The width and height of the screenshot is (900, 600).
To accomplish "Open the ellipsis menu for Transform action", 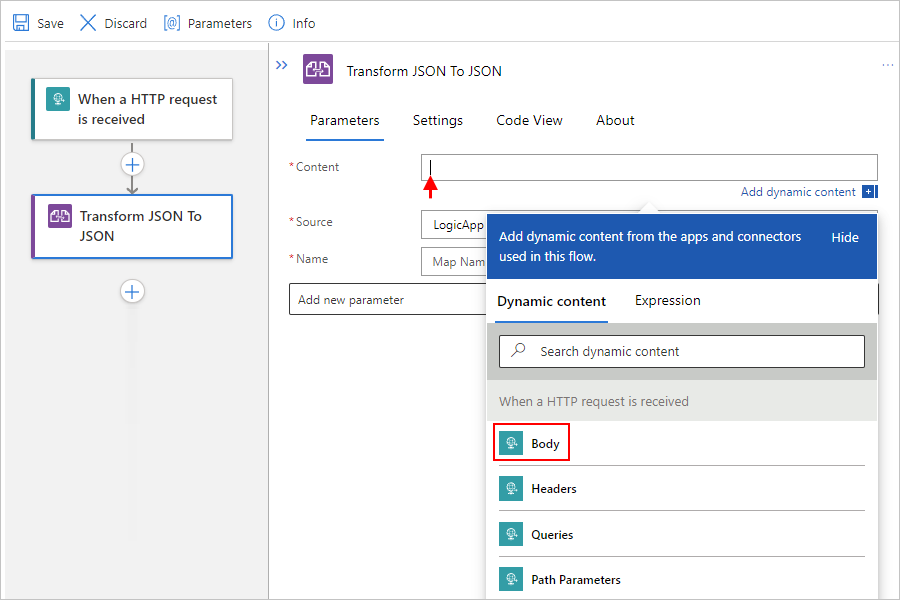I will coord(887,65).
